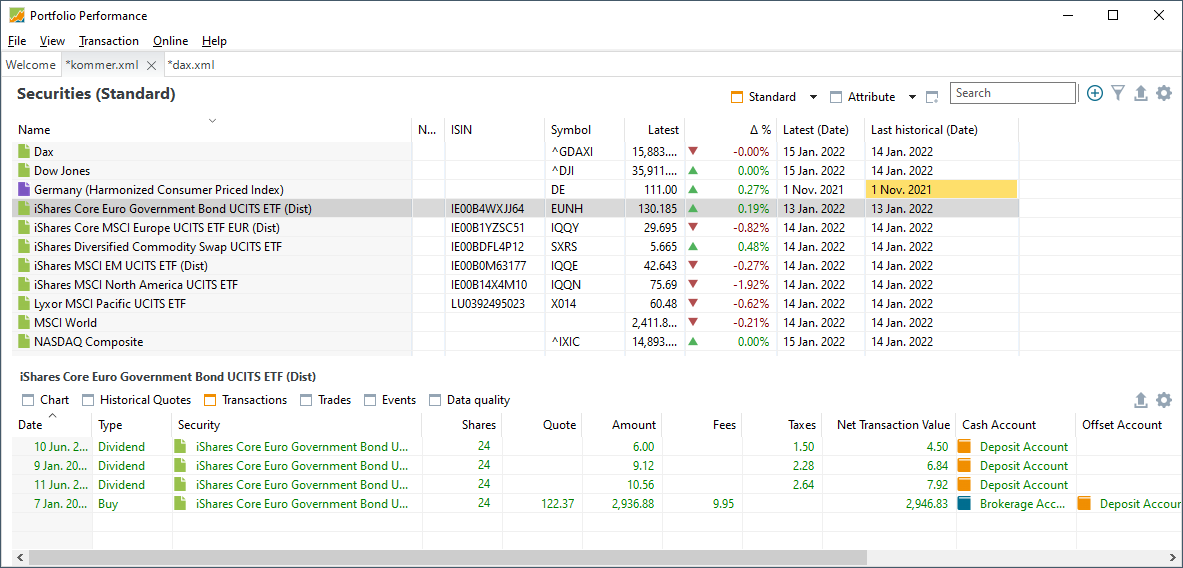
Task: Open lower pane settings gear icon
Action: click(x=1164, y=400)
